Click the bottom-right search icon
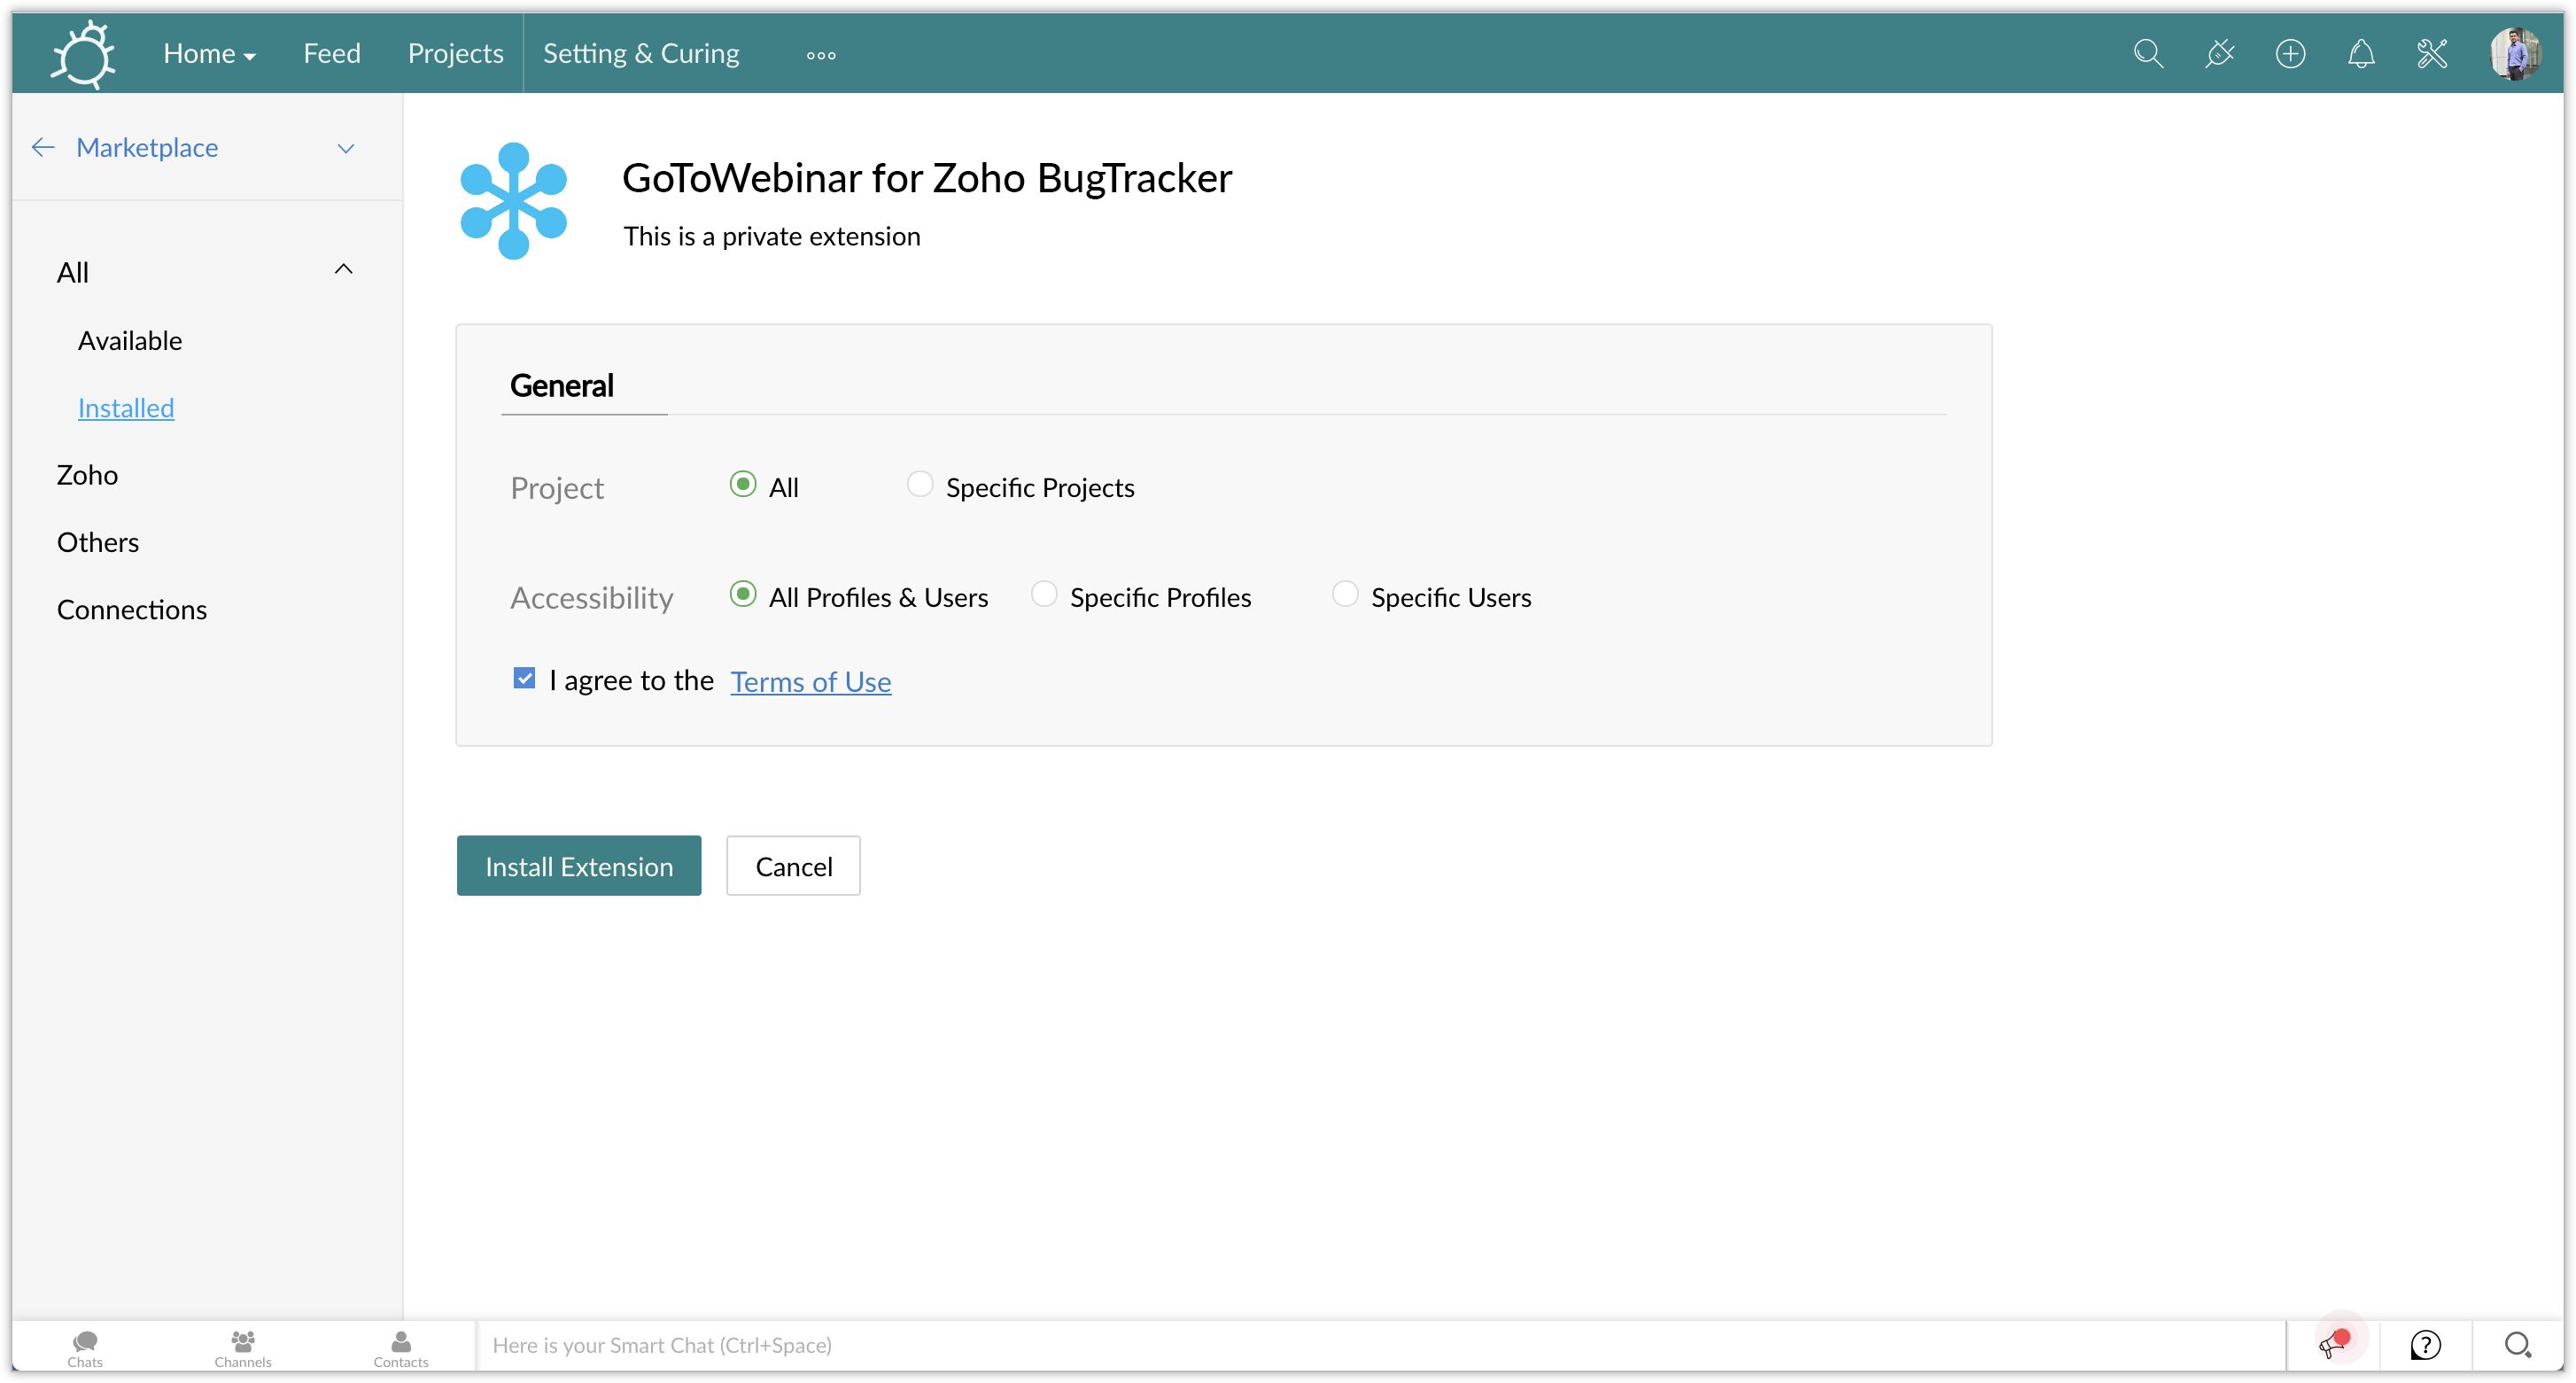 [2518, 1345]
